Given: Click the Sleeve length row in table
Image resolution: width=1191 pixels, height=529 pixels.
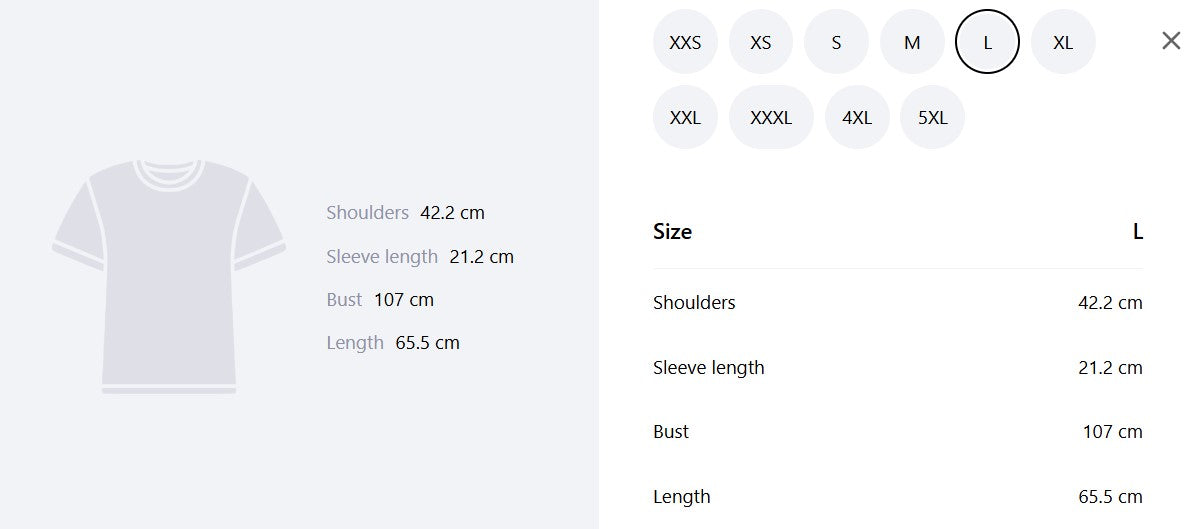Looking at the screenshot, I should [898, 368].
